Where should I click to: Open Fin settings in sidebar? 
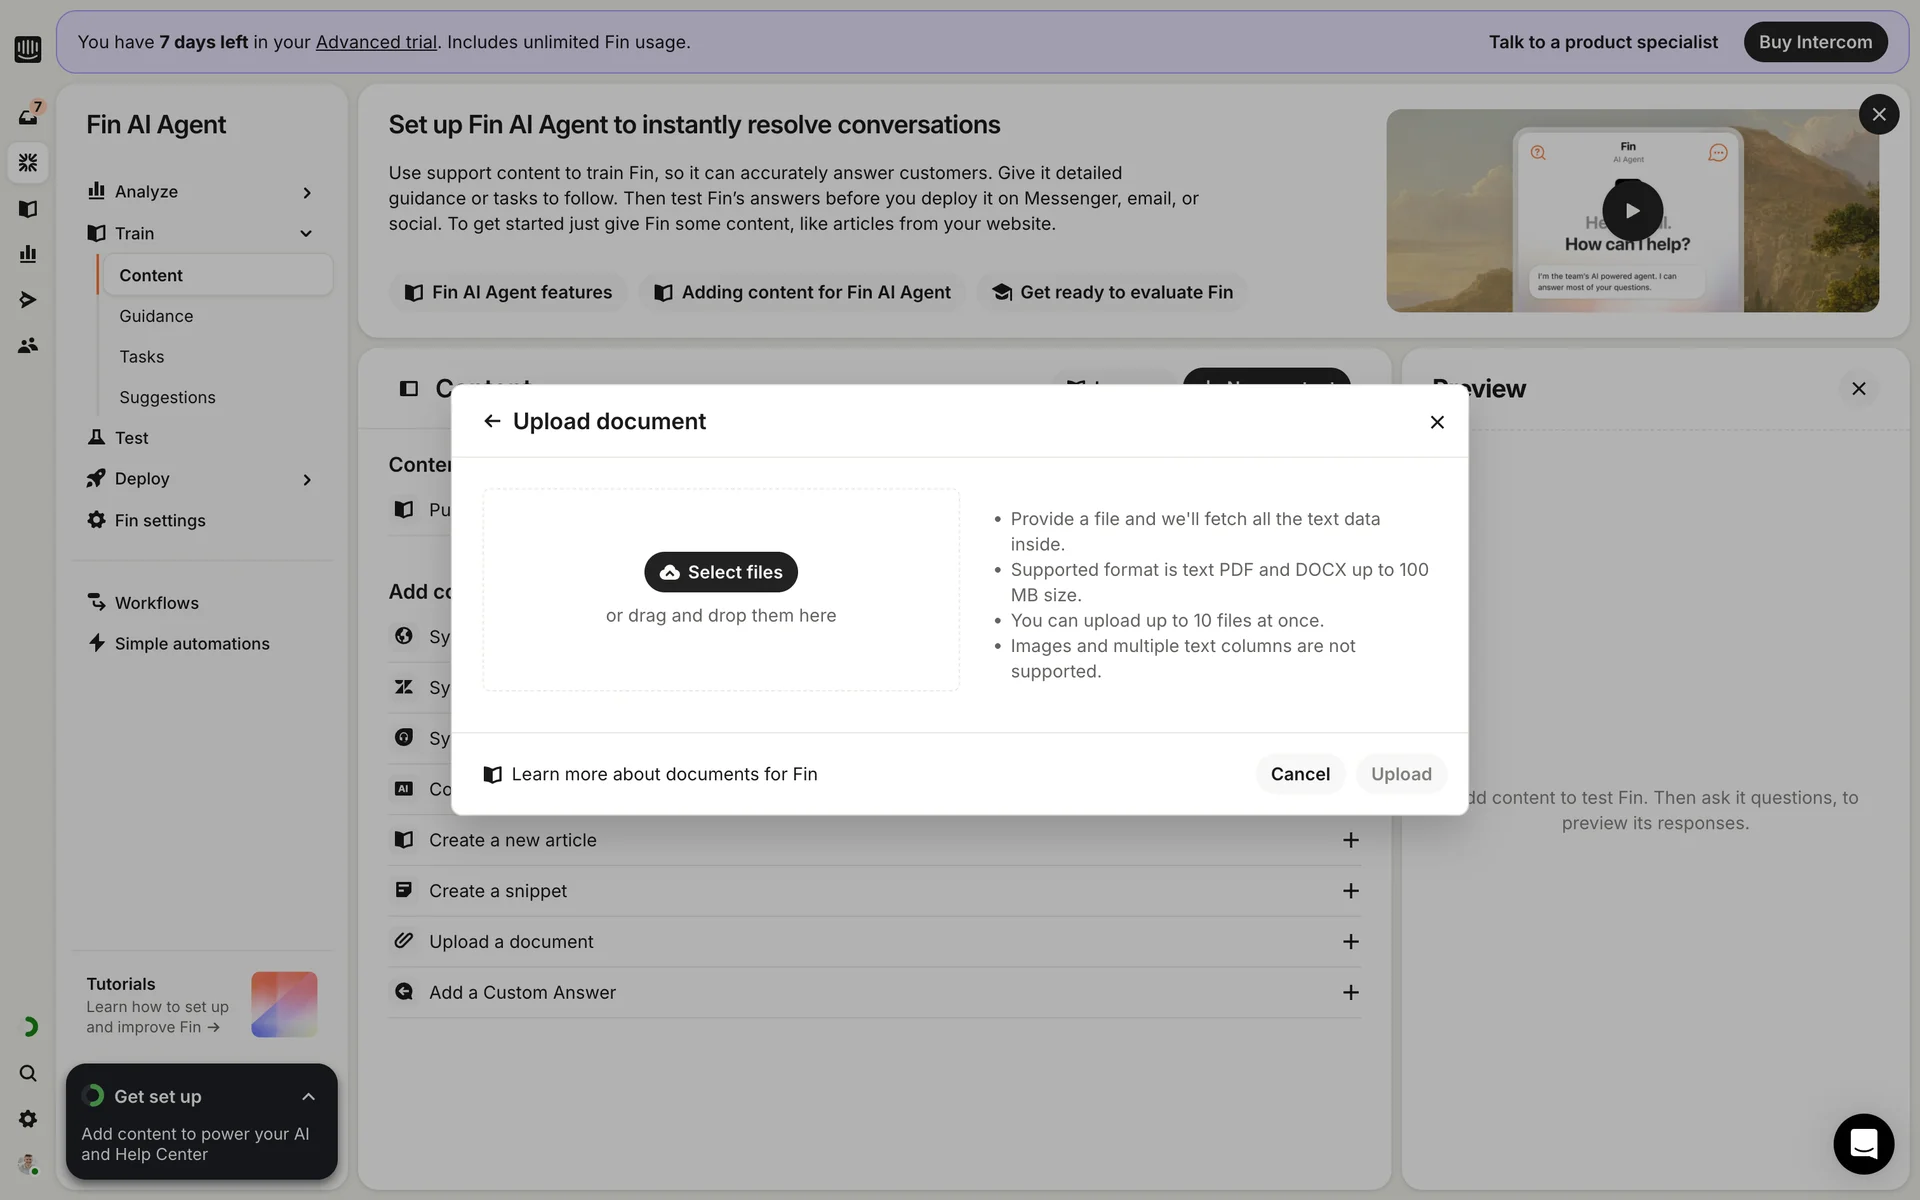160,520
